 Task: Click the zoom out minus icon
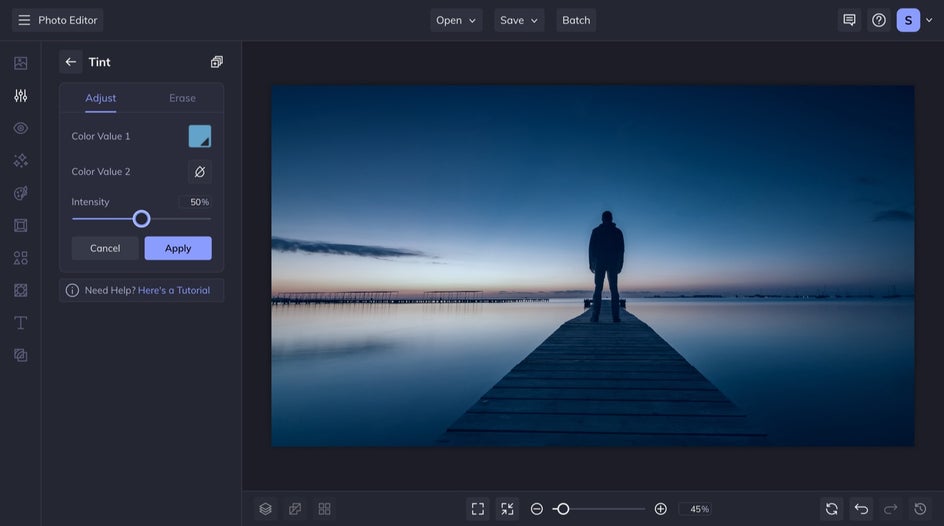pyautogui.click(x=537, y=509)
